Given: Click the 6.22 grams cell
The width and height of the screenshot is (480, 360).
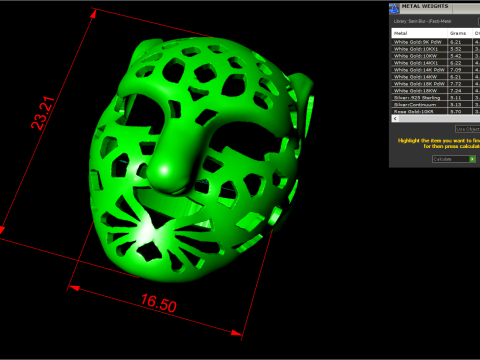Looking at the screenshot, I should pos(460,63).
